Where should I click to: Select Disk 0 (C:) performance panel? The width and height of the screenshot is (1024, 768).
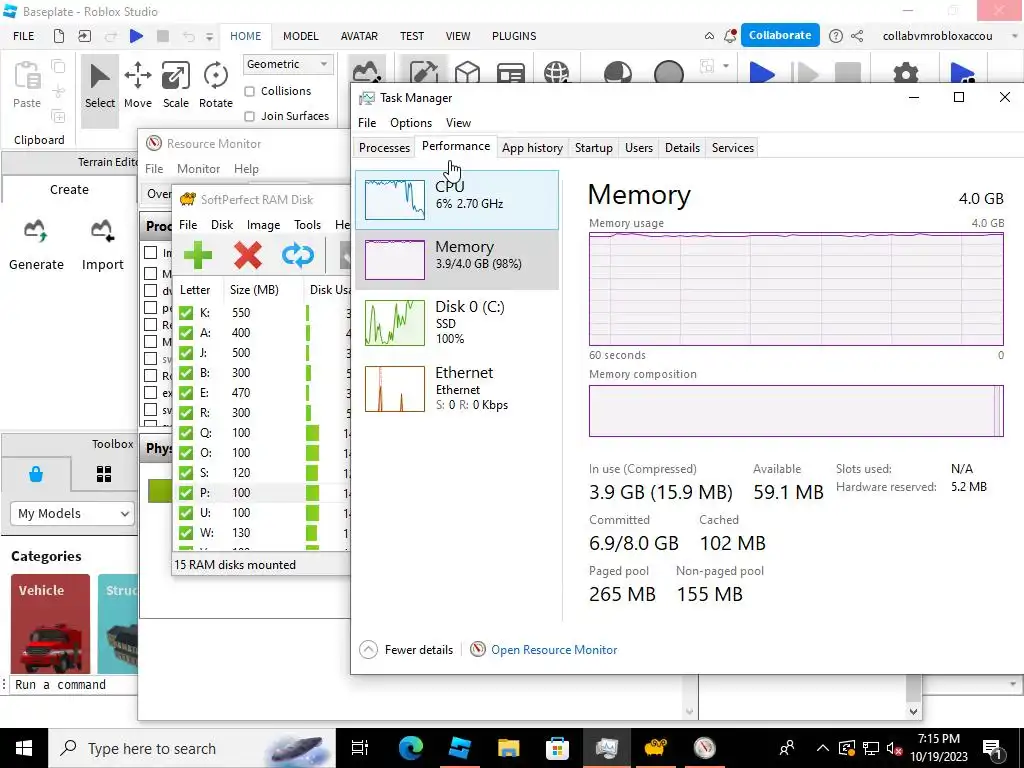tap(456, 323)
